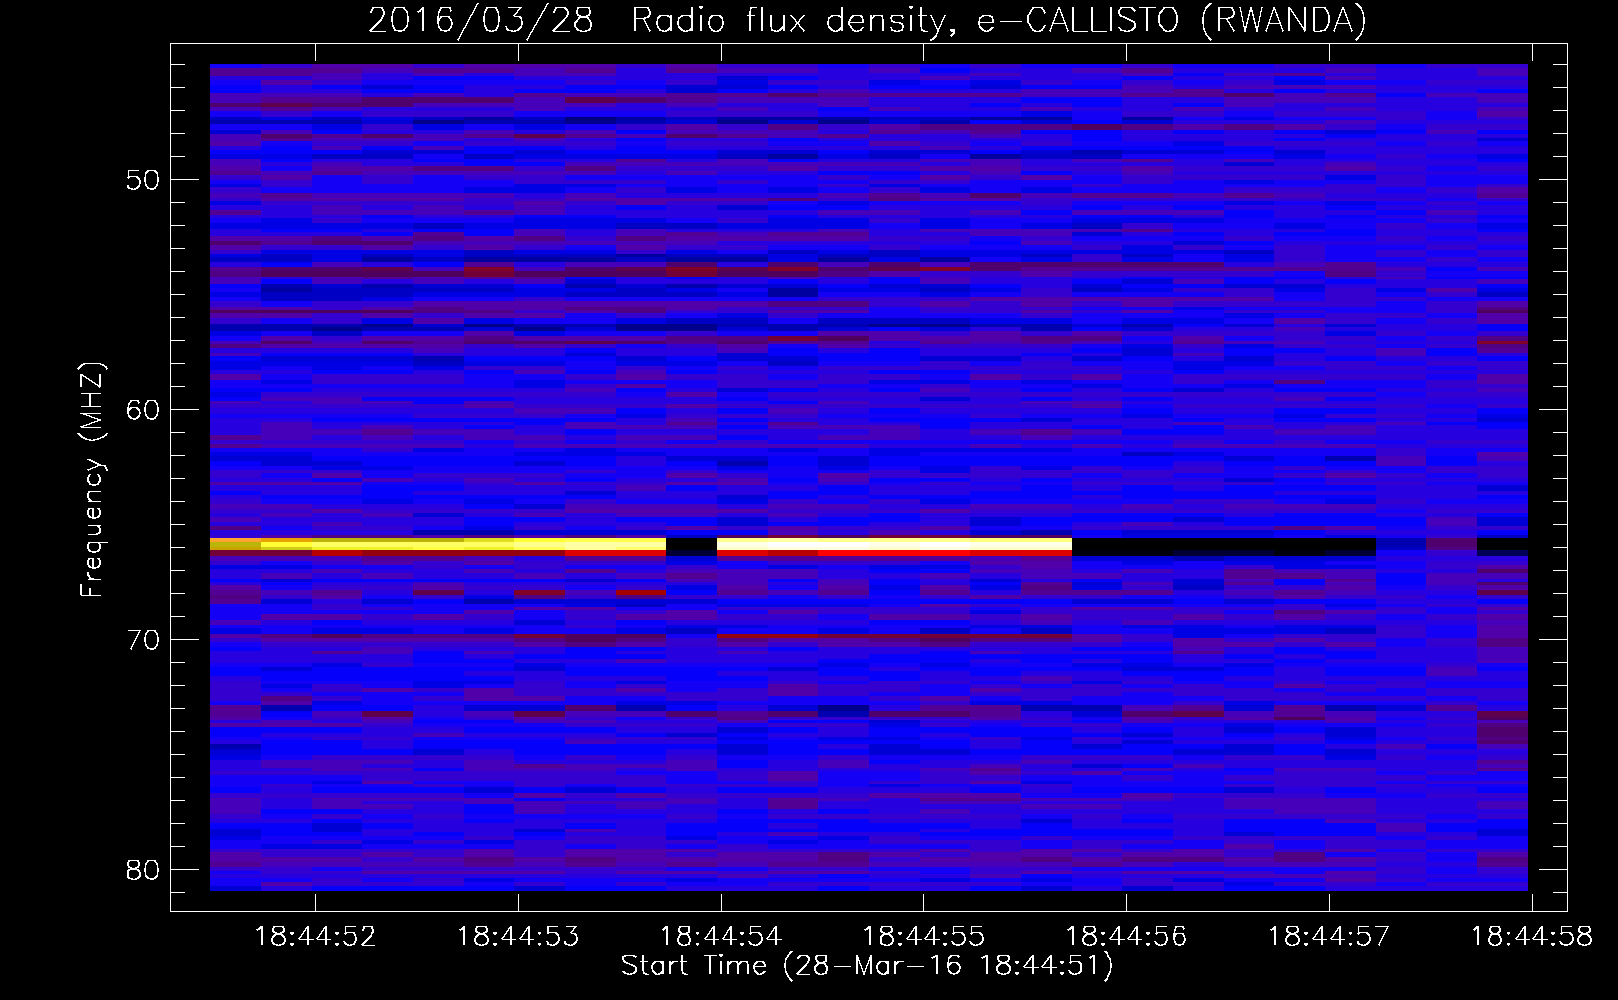1618x1000 pixels.
Task: Click the 18:44:52 time tick label
Action: point(315,937)
